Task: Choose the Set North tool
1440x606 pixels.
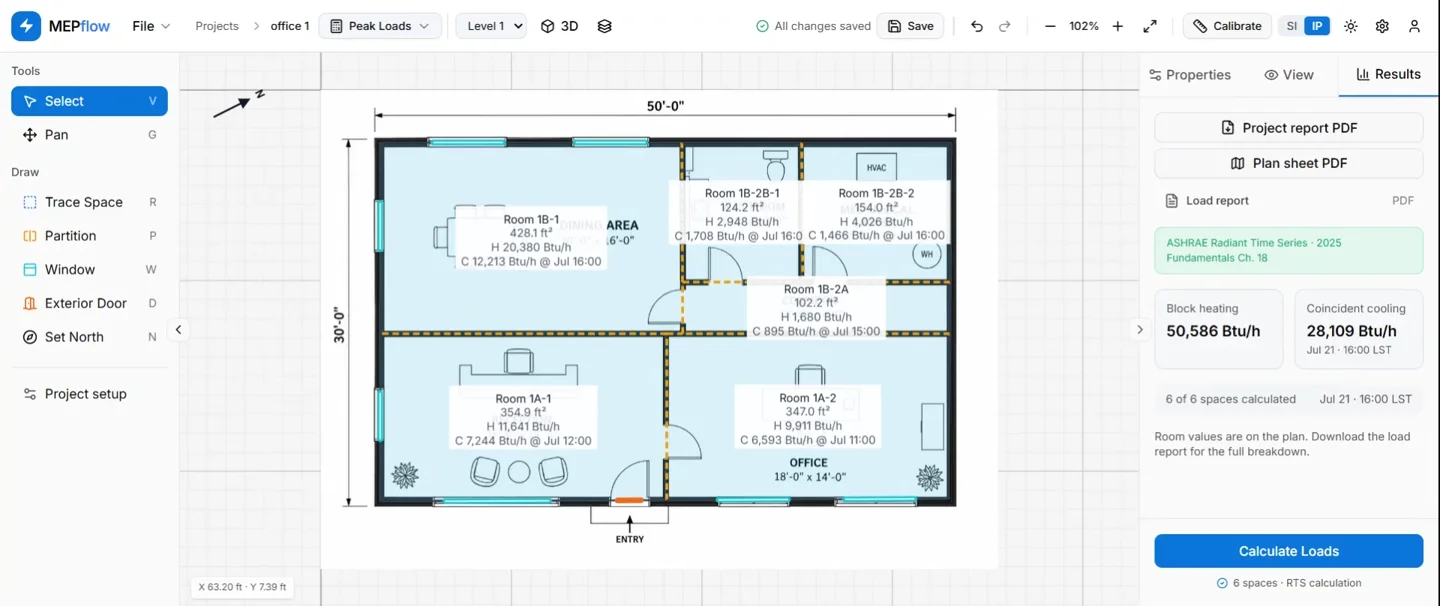Action: (89, 337)
